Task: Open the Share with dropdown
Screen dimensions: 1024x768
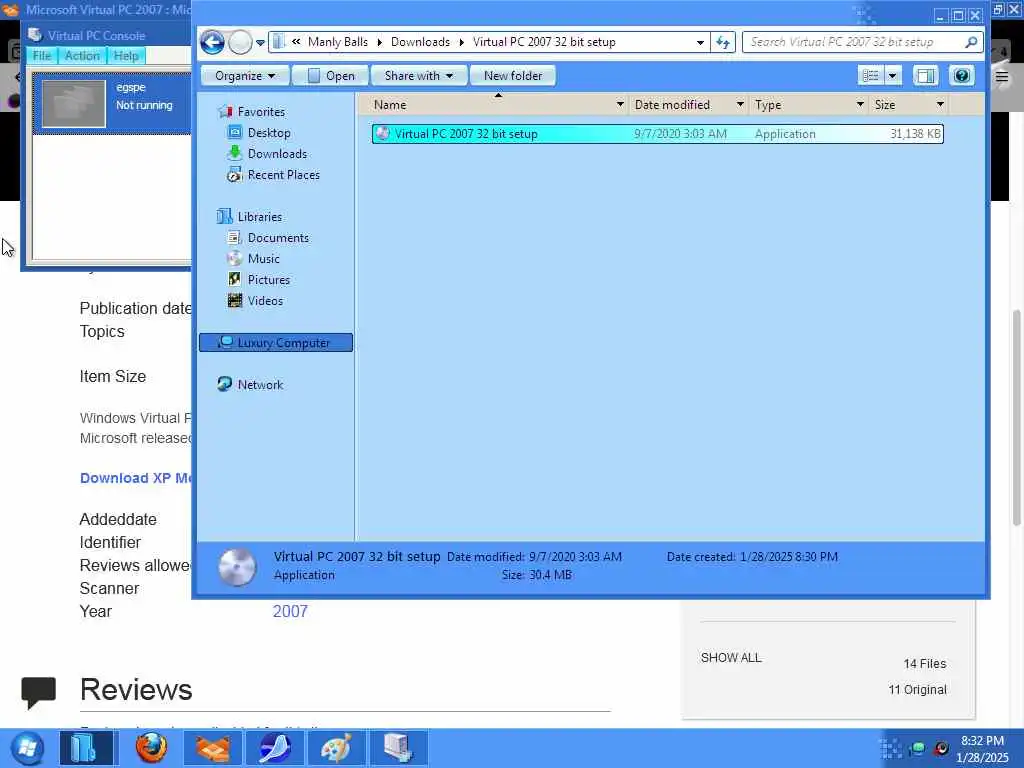Action: tap(419, 76)
